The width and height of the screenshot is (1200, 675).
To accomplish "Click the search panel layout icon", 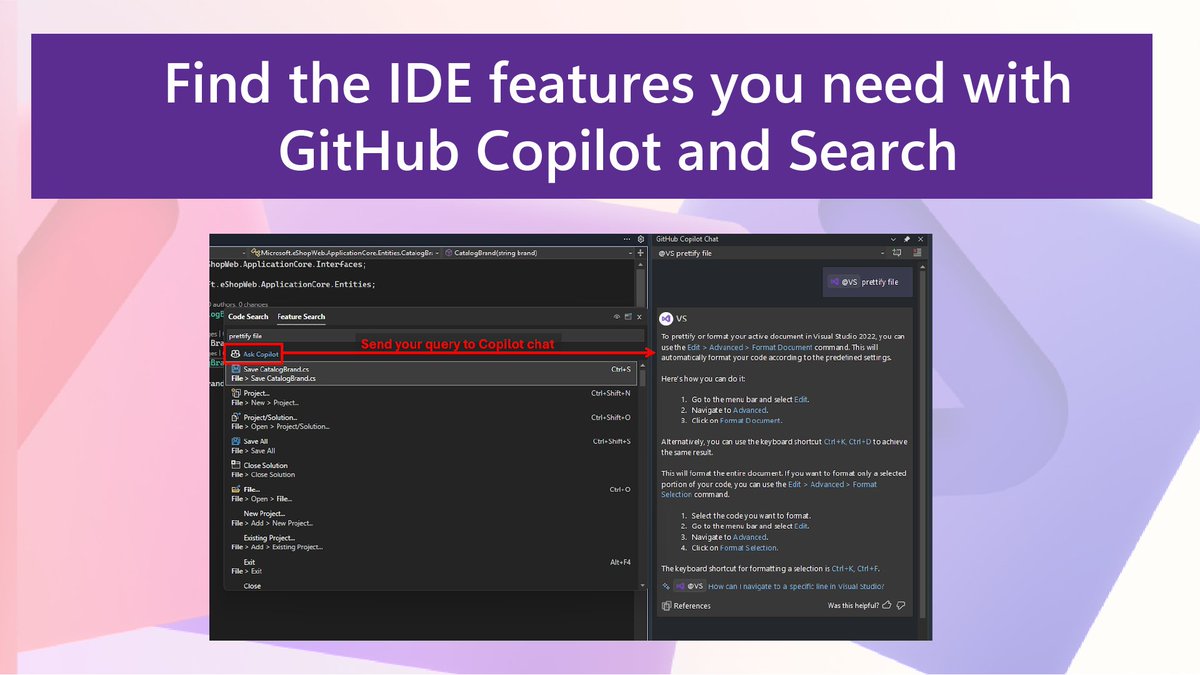I will [628, 317].
